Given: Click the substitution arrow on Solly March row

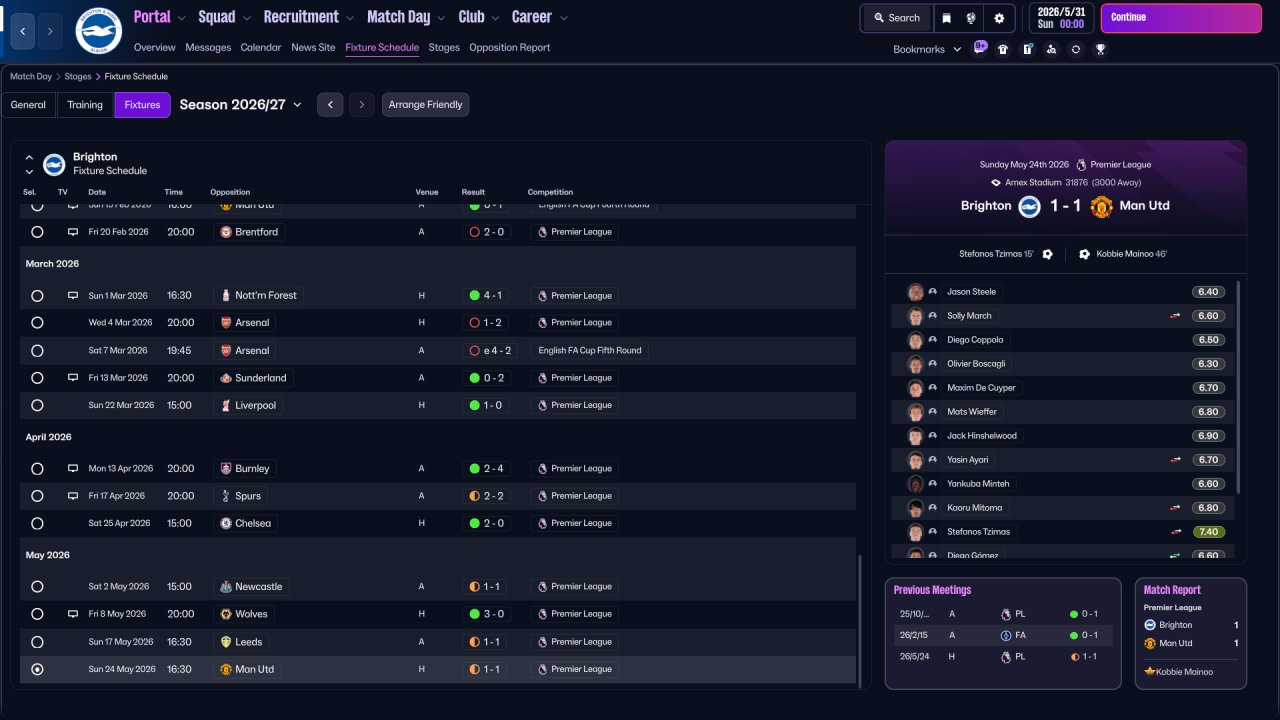Looking at the screenshot, I should click(x=1176, y=316).
